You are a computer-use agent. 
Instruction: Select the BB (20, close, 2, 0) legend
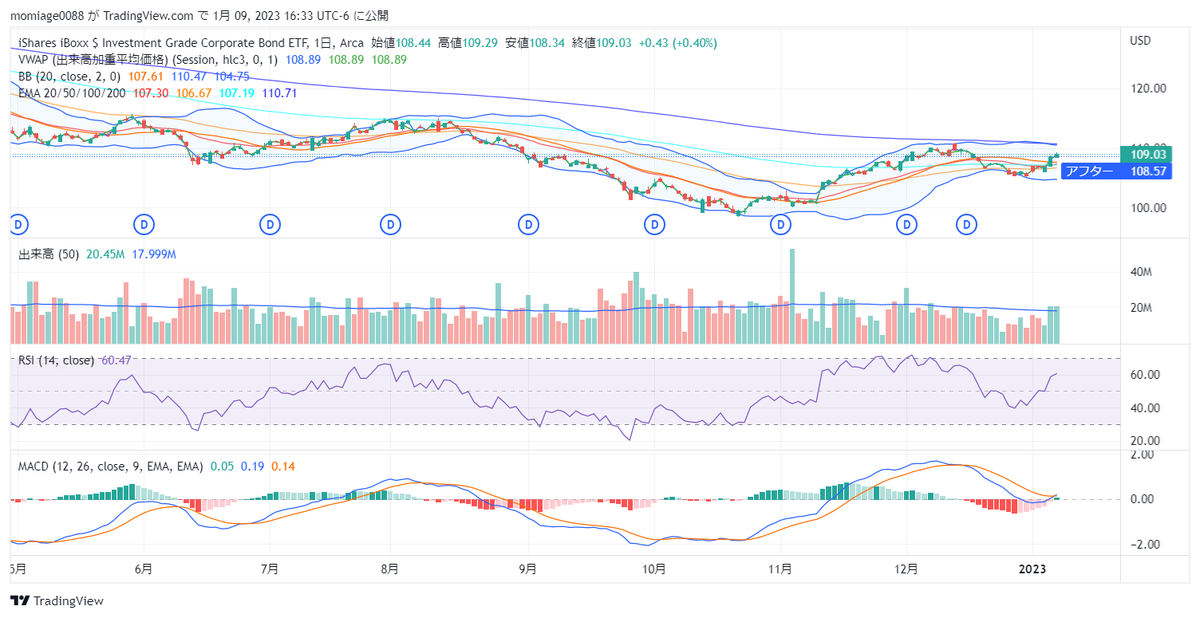69,75
